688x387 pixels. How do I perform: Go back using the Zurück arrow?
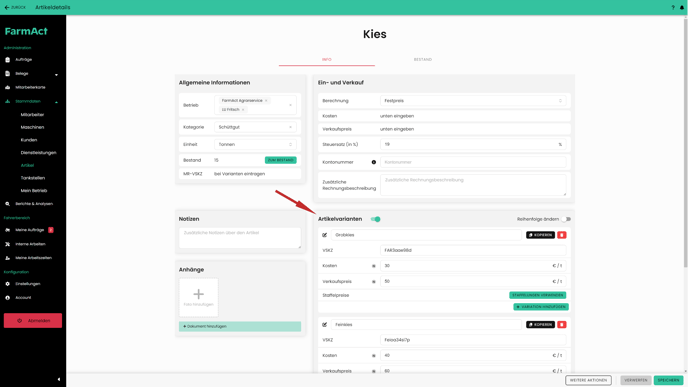click(15, 7)
